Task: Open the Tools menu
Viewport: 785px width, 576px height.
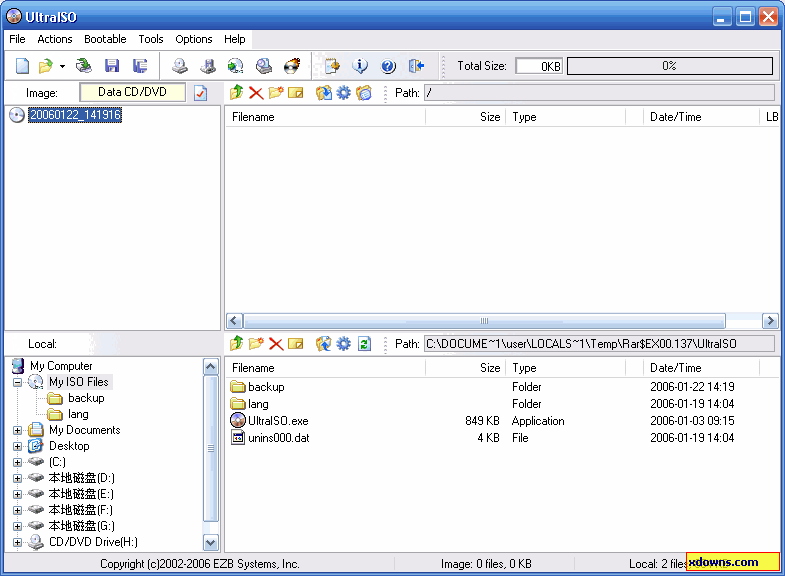Action: point(151,39)
